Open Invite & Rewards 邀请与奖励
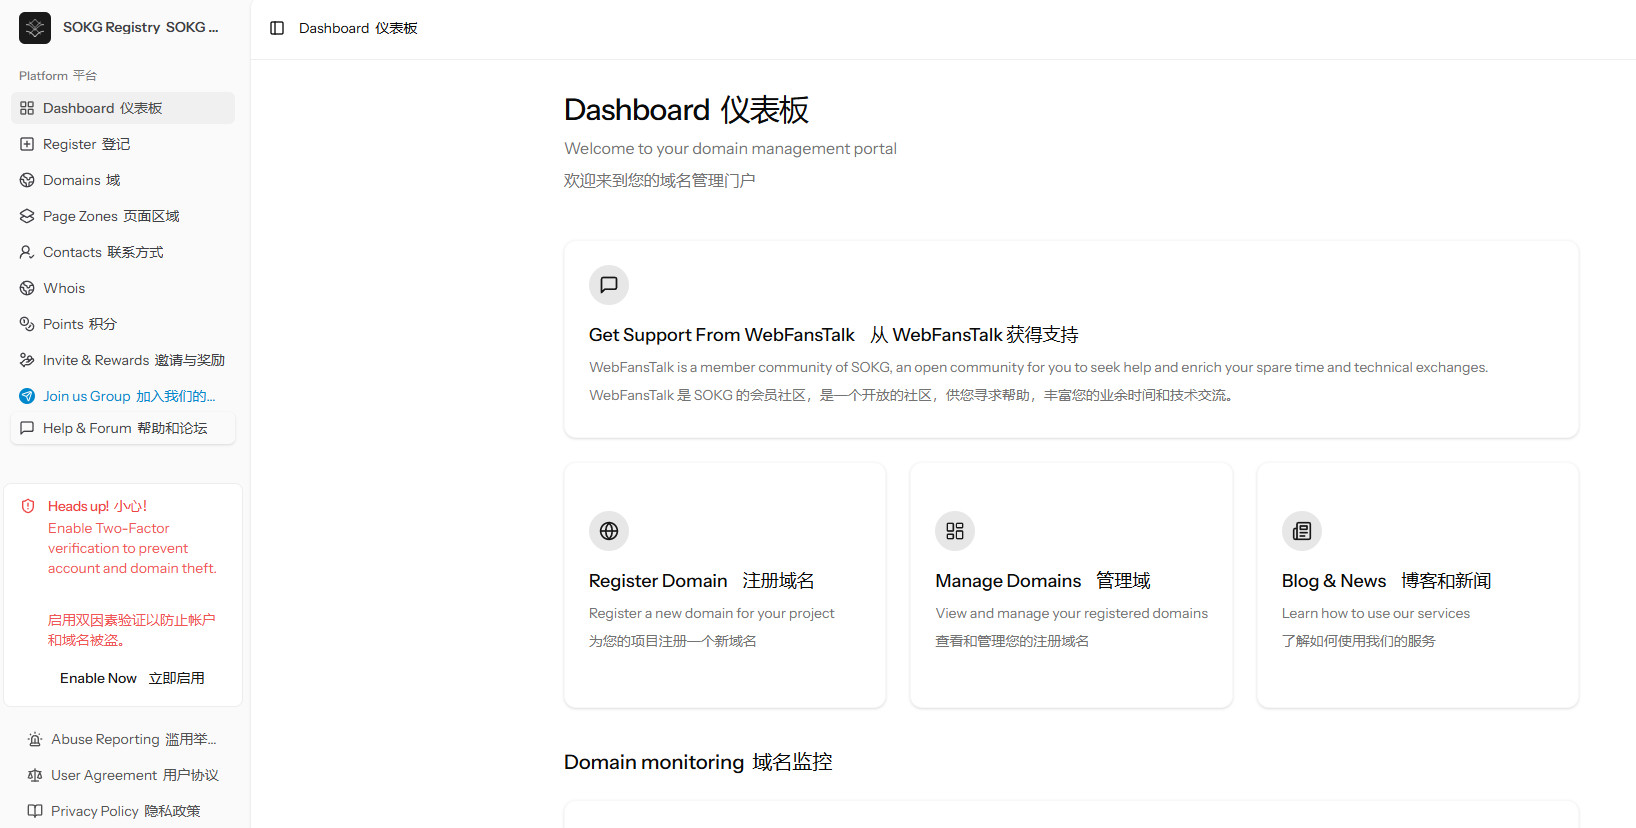The height and width of the screenshot is (828, 1636). 123,360
